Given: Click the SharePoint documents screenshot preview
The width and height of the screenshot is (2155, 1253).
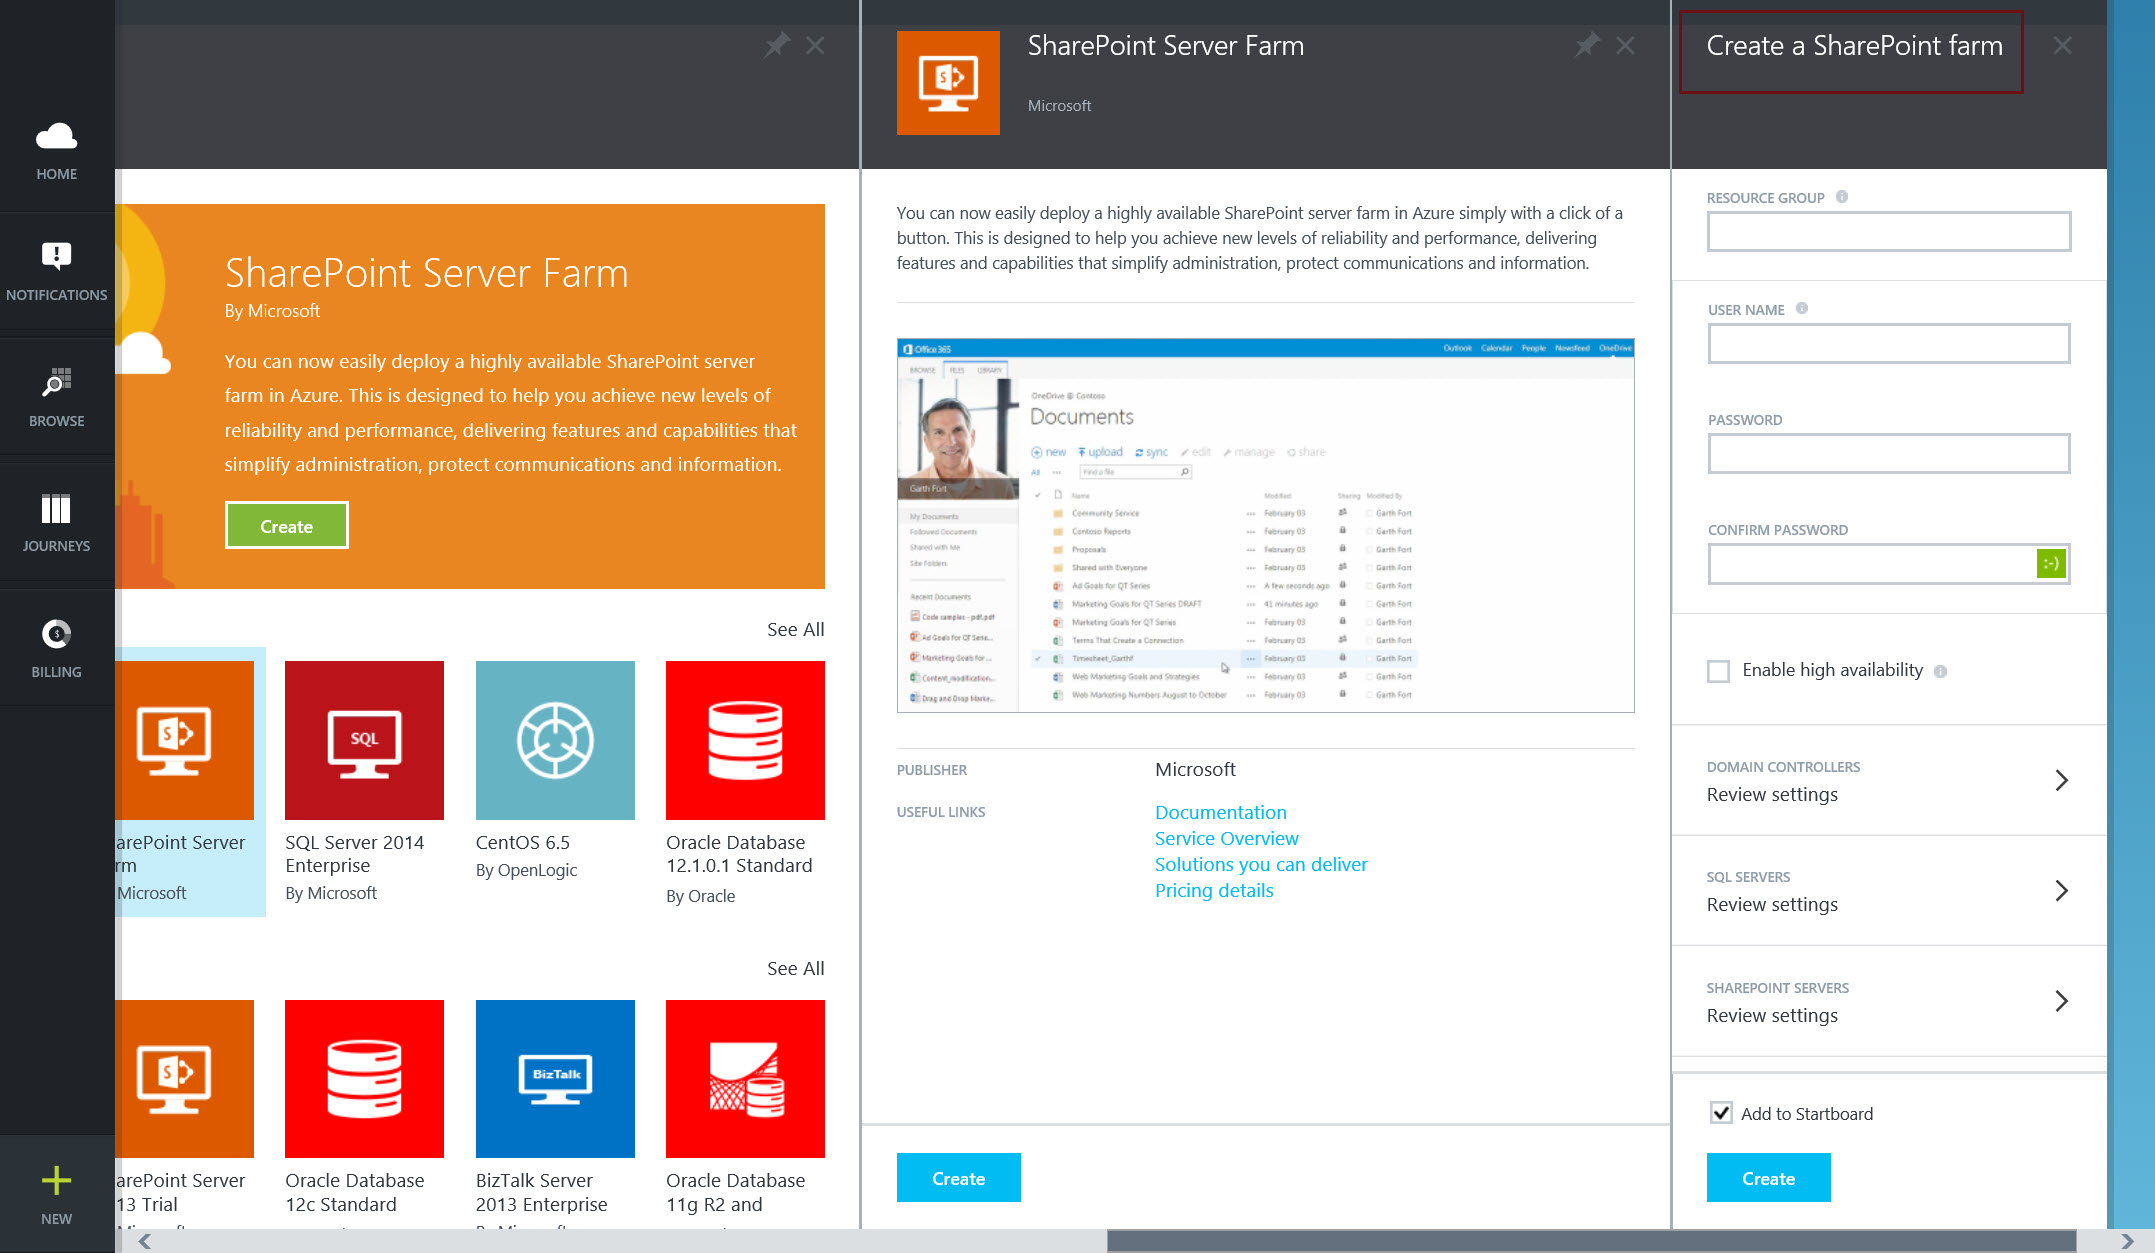Looking at the screenshot, I should [1265, 525].
